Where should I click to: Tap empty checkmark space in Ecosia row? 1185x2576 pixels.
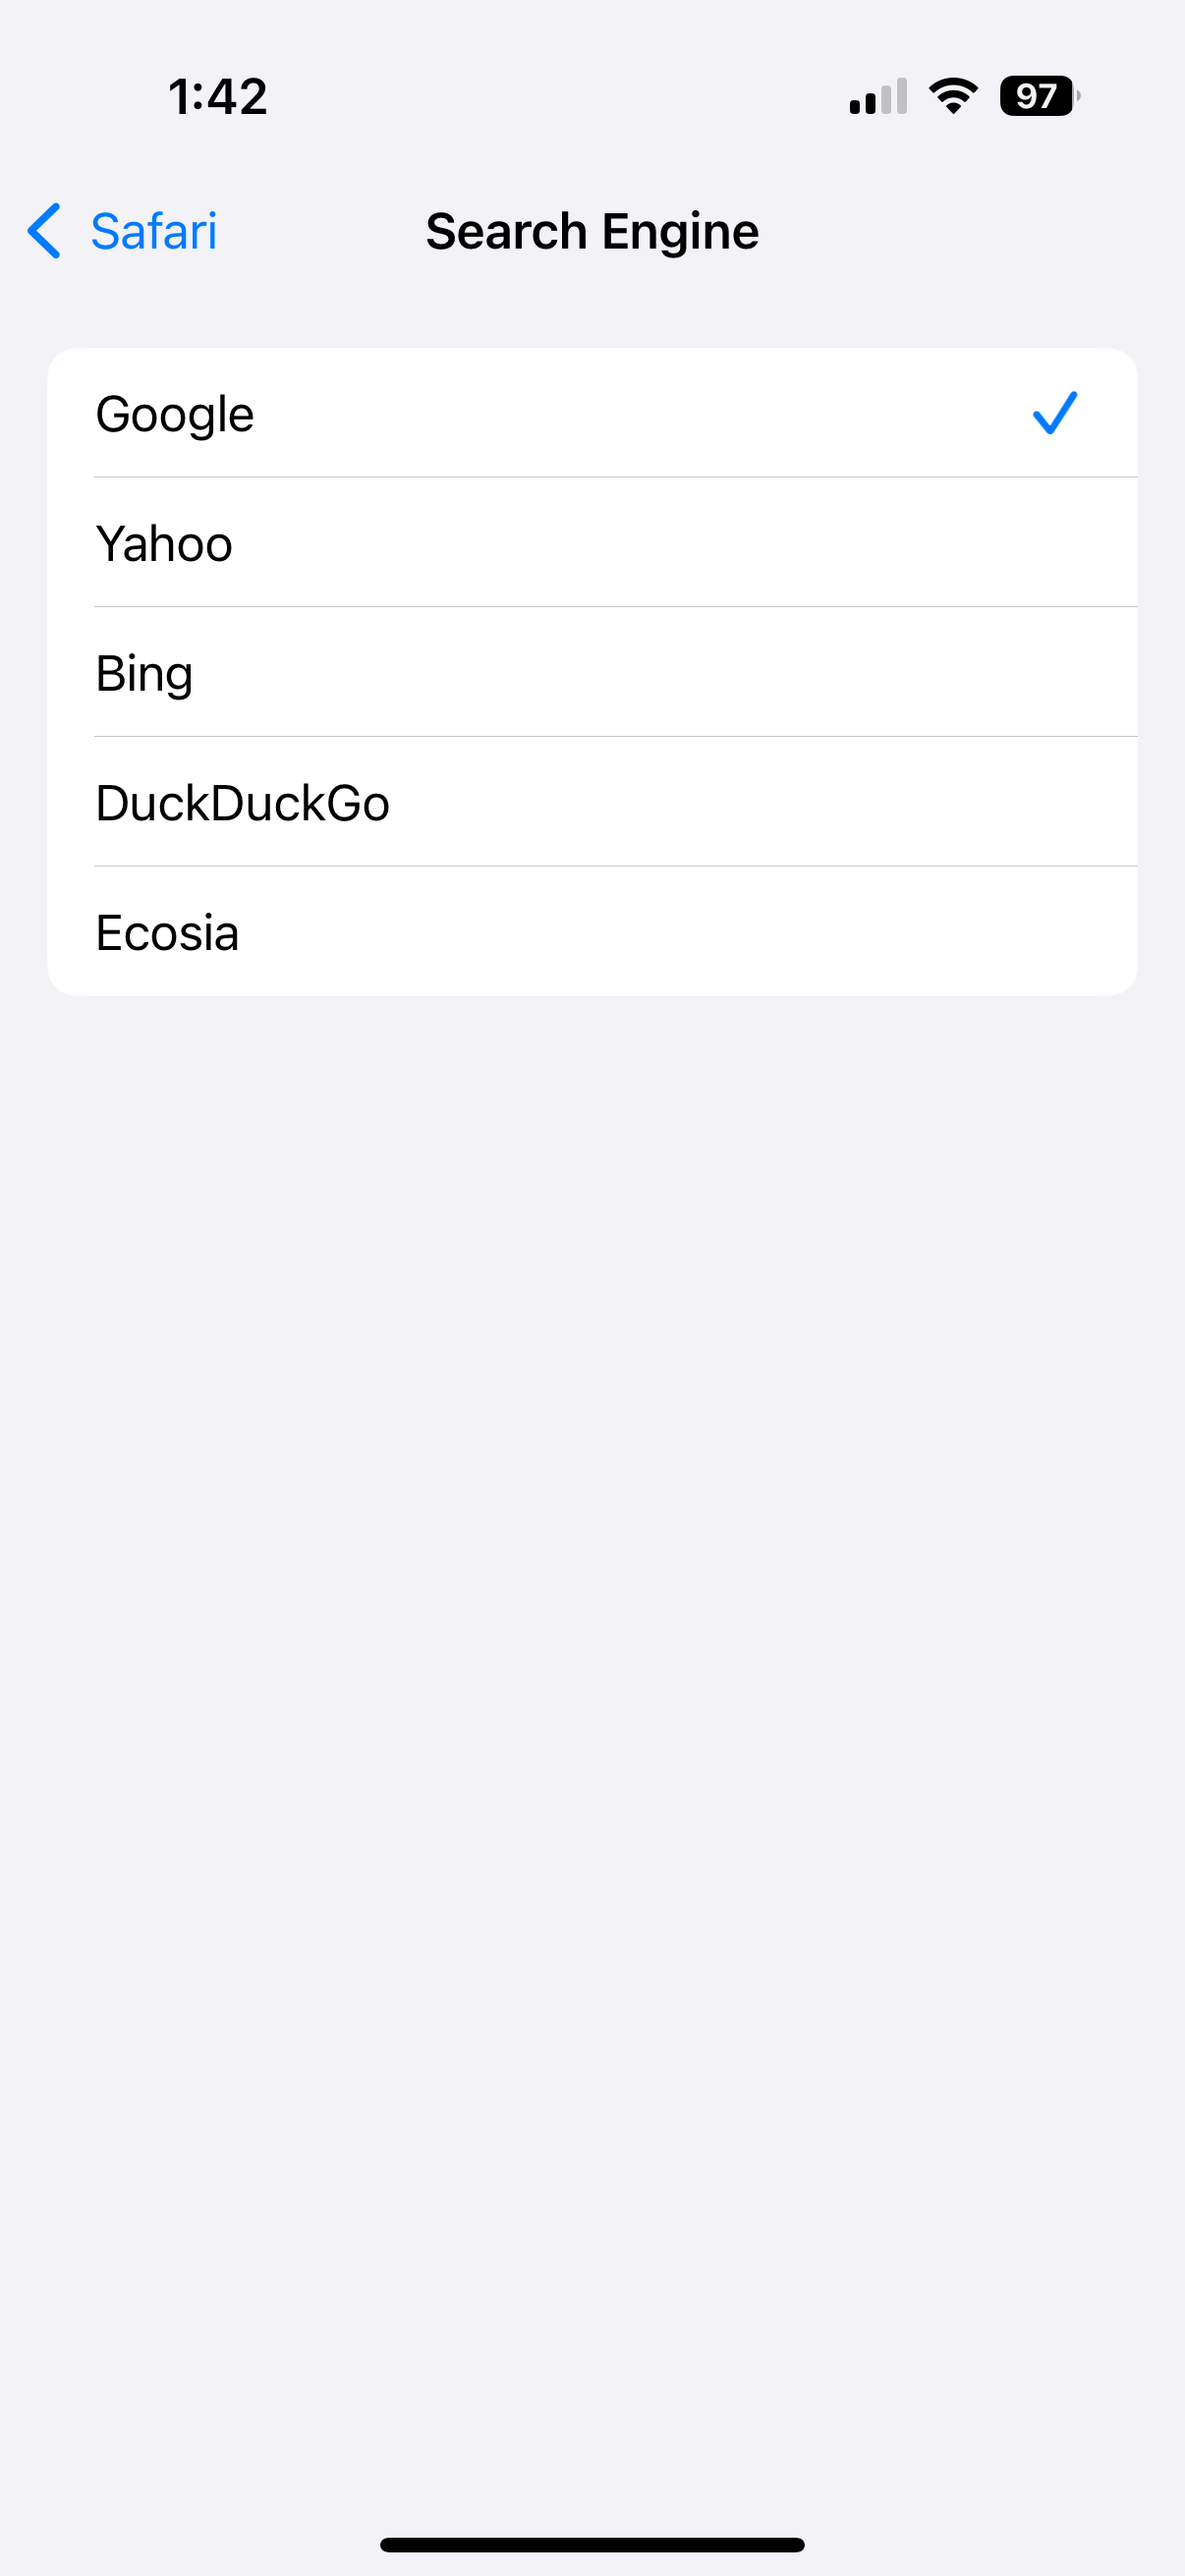pos(1054,932)
